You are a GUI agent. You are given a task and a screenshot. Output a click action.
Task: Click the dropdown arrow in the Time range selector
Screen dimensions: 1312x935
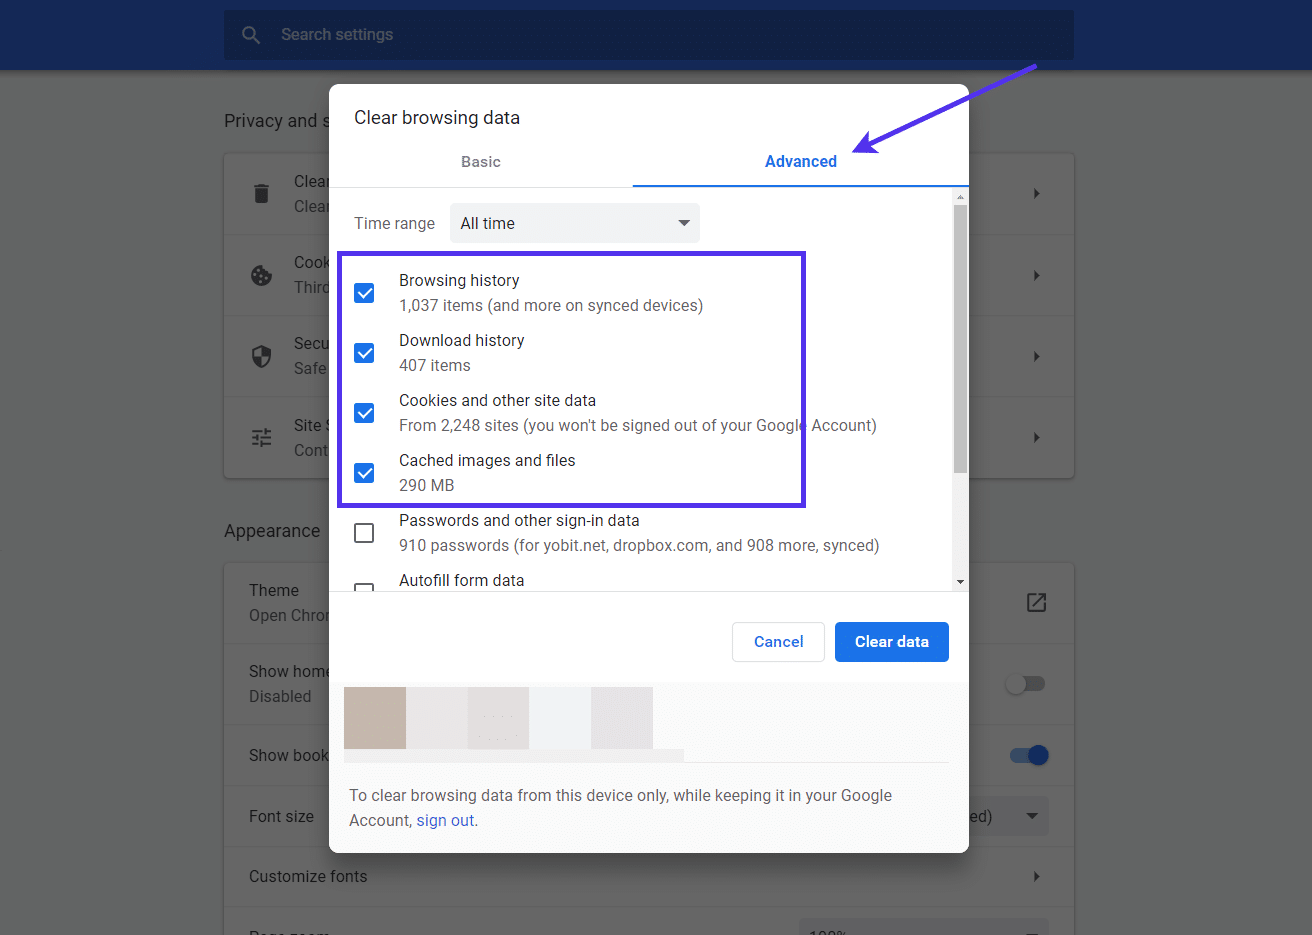coord(684,223)
